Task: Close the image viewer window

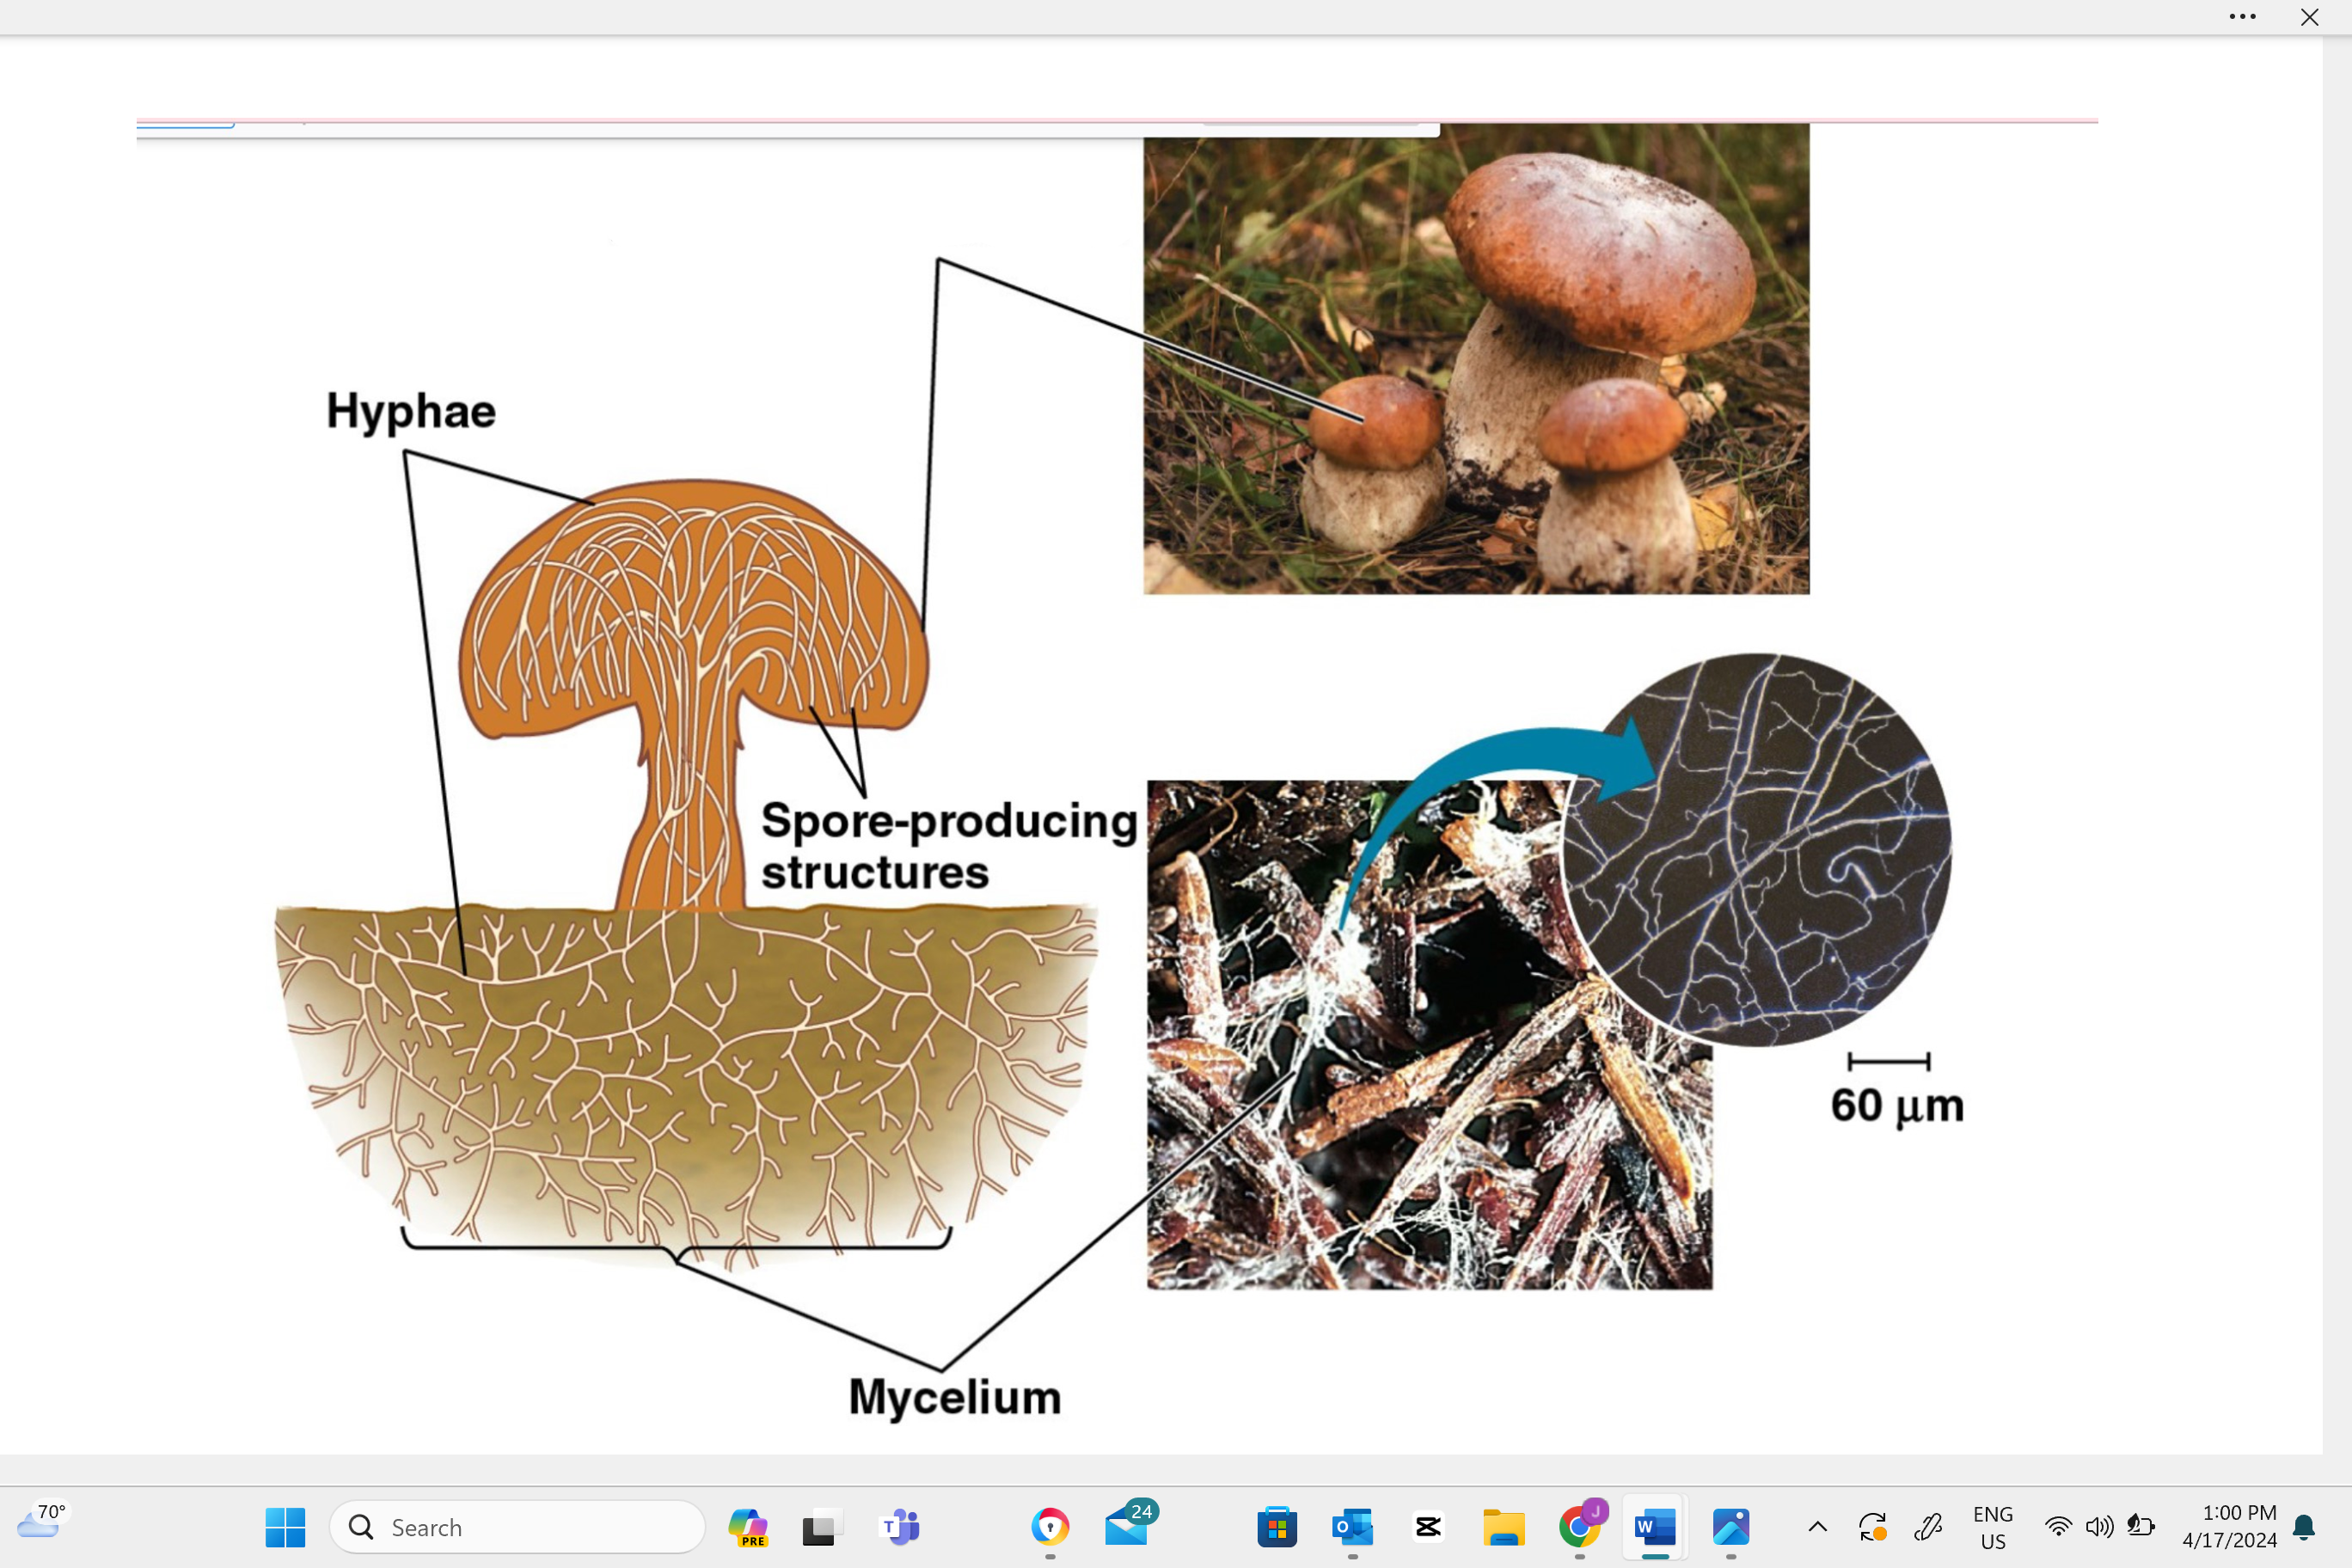Action: pos(2309,17)
